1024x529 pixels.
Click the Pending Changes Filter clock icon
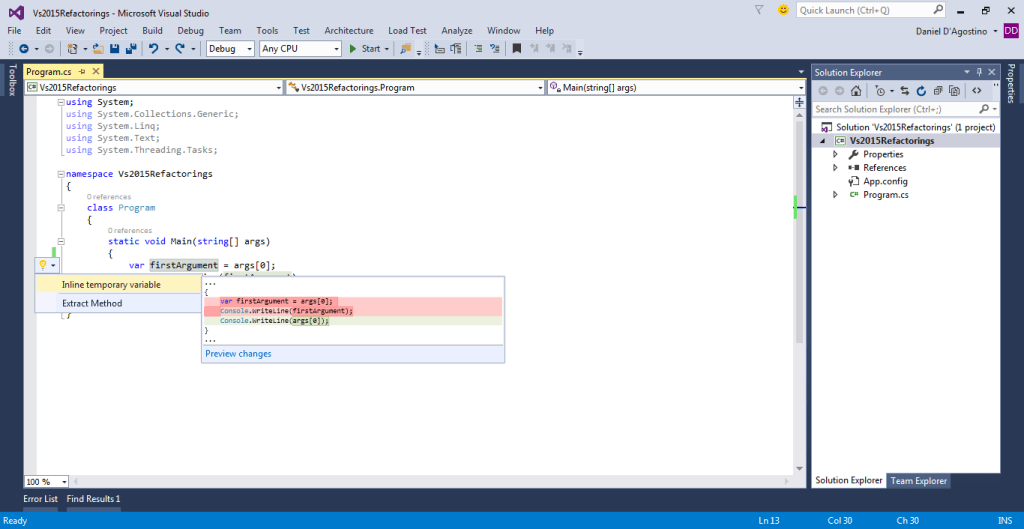[880, 91]
